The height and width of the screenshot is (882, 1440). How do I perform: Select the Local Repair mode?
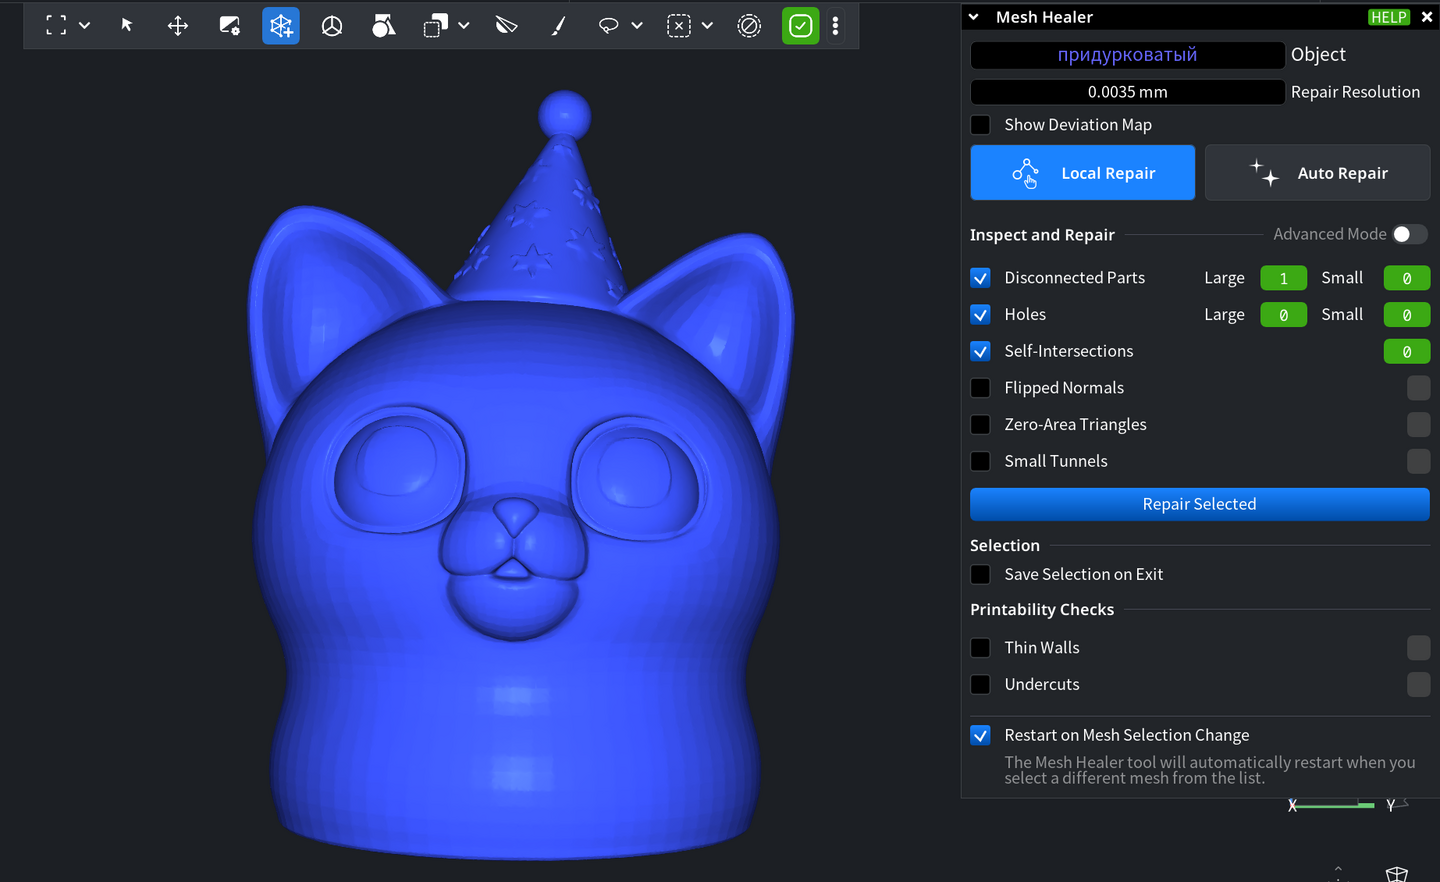tap(1082, 173)
